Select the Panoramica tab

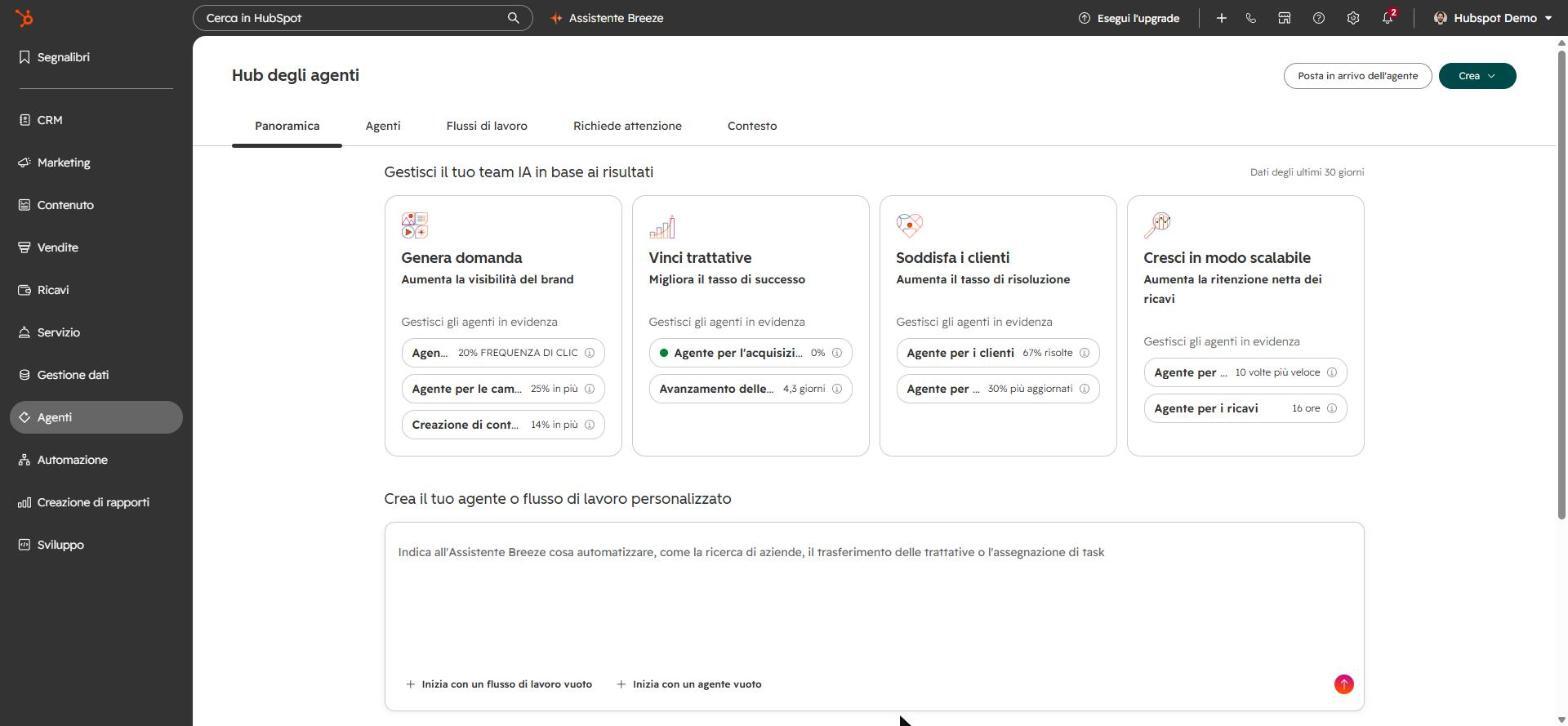[x=287, y=126]
